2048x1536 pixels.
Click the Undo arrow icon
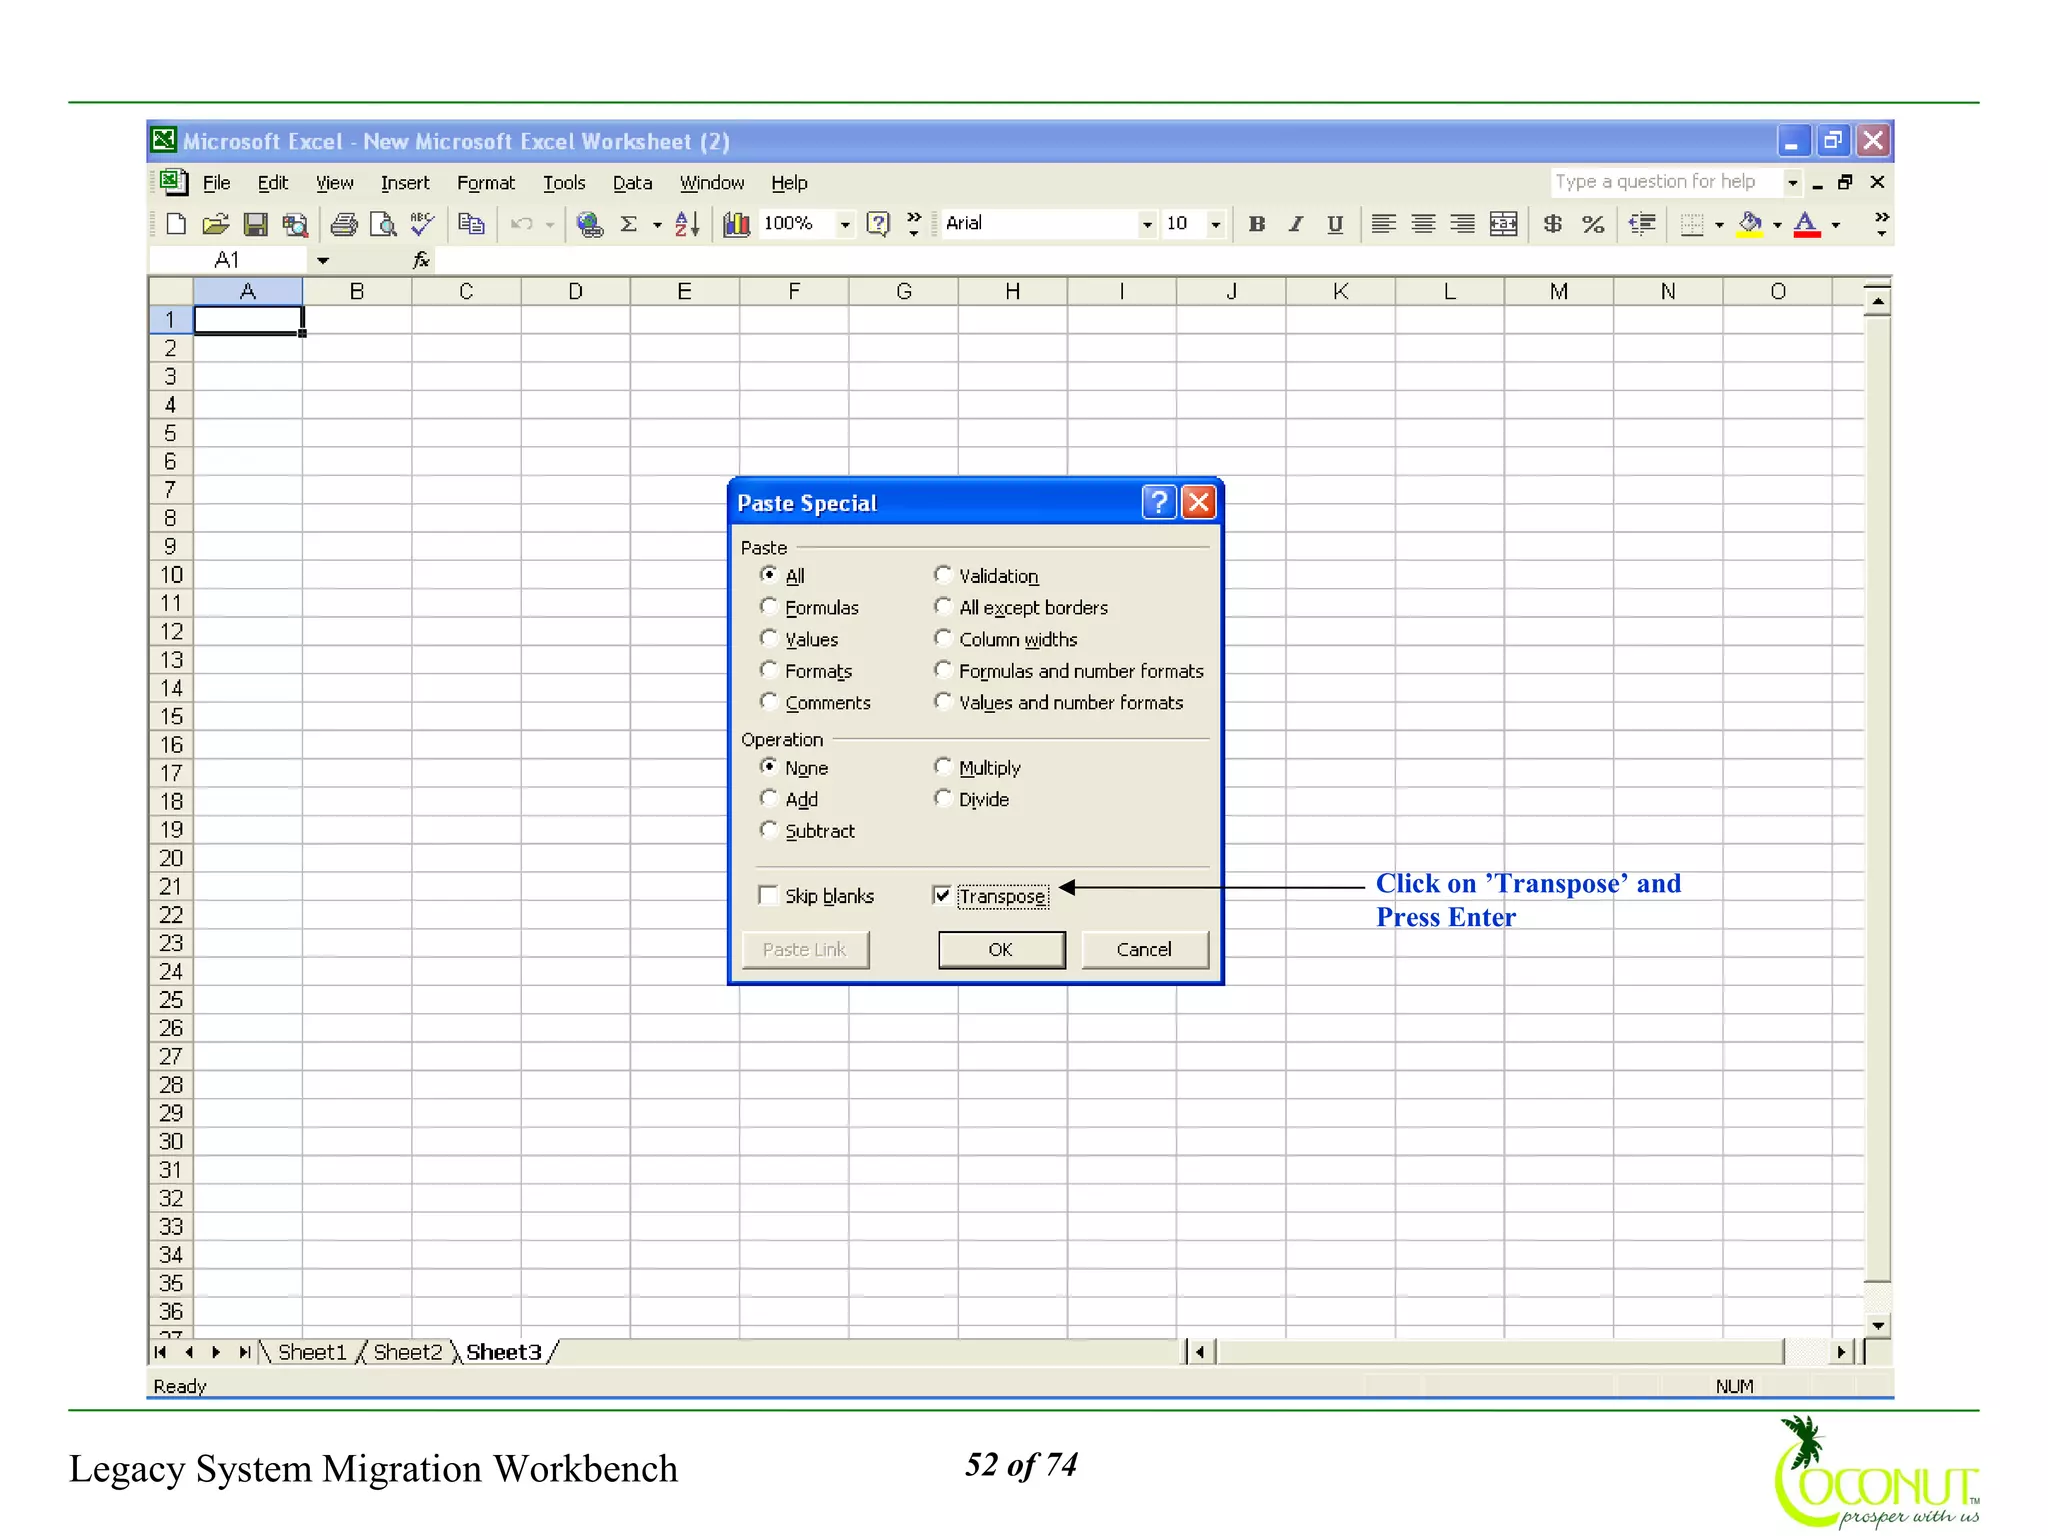pyautogui.click(x=521, y=224)
